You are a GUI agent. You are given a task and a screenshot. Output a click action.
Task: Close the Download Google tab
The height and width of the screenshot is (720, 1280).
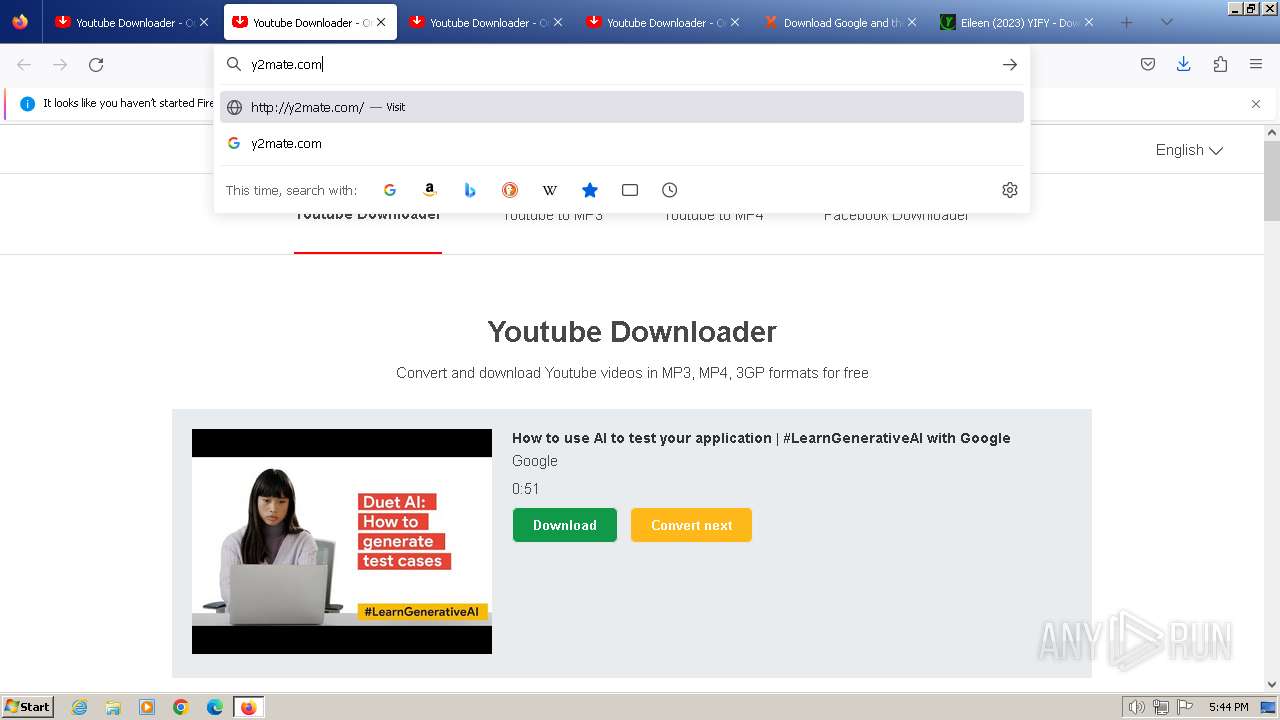[912, 22]
